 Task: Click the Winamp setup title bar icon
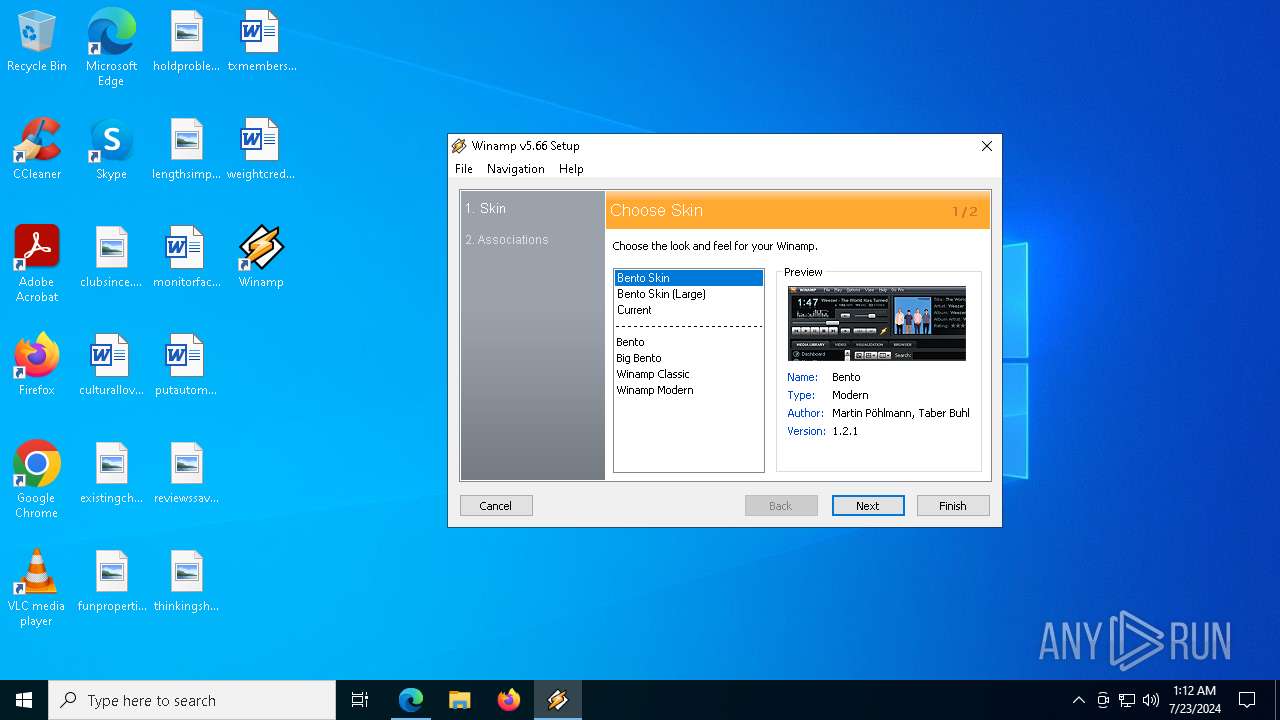(459, 146)
